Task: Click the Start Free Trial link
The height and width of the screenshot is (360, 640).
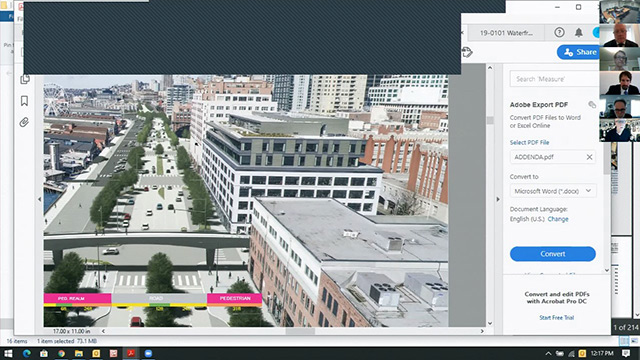Action: 557,318
